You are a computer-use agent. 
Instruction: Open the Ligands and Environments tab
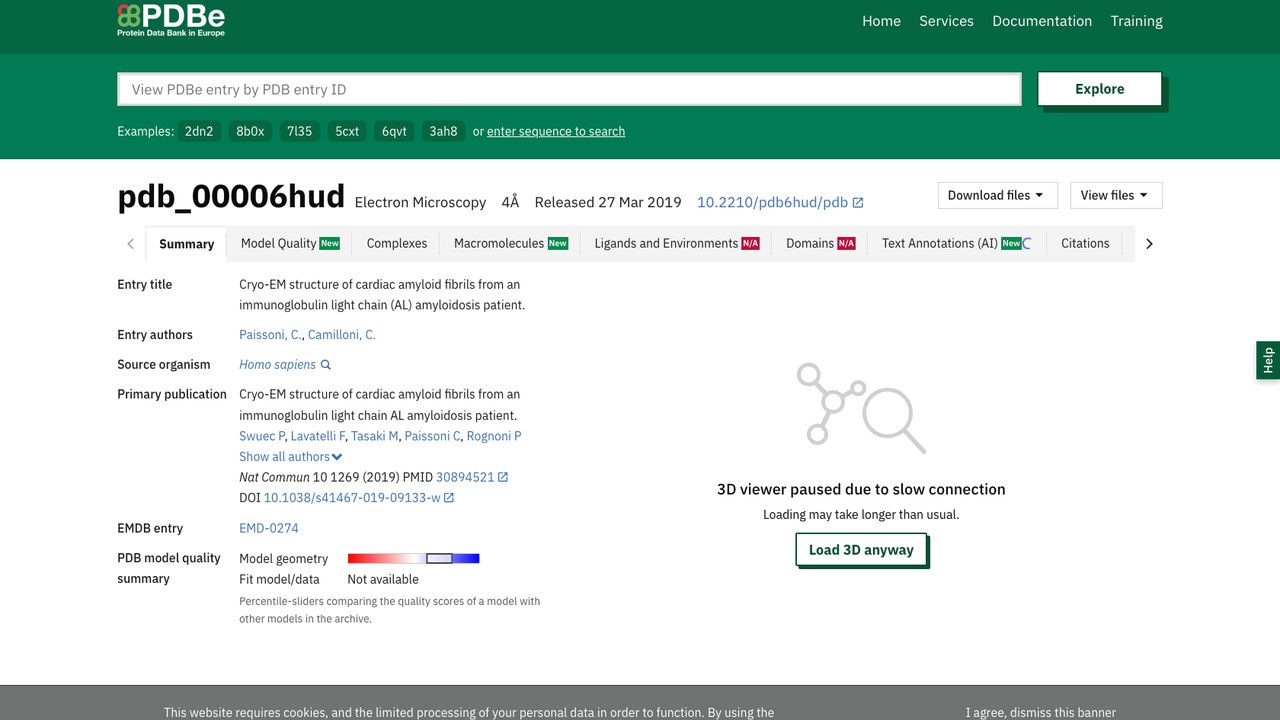(677, 243)
